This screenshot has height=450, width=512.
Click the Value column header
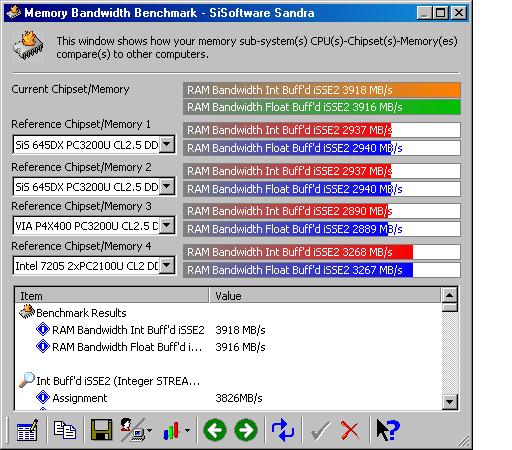[x=325, y=296]
